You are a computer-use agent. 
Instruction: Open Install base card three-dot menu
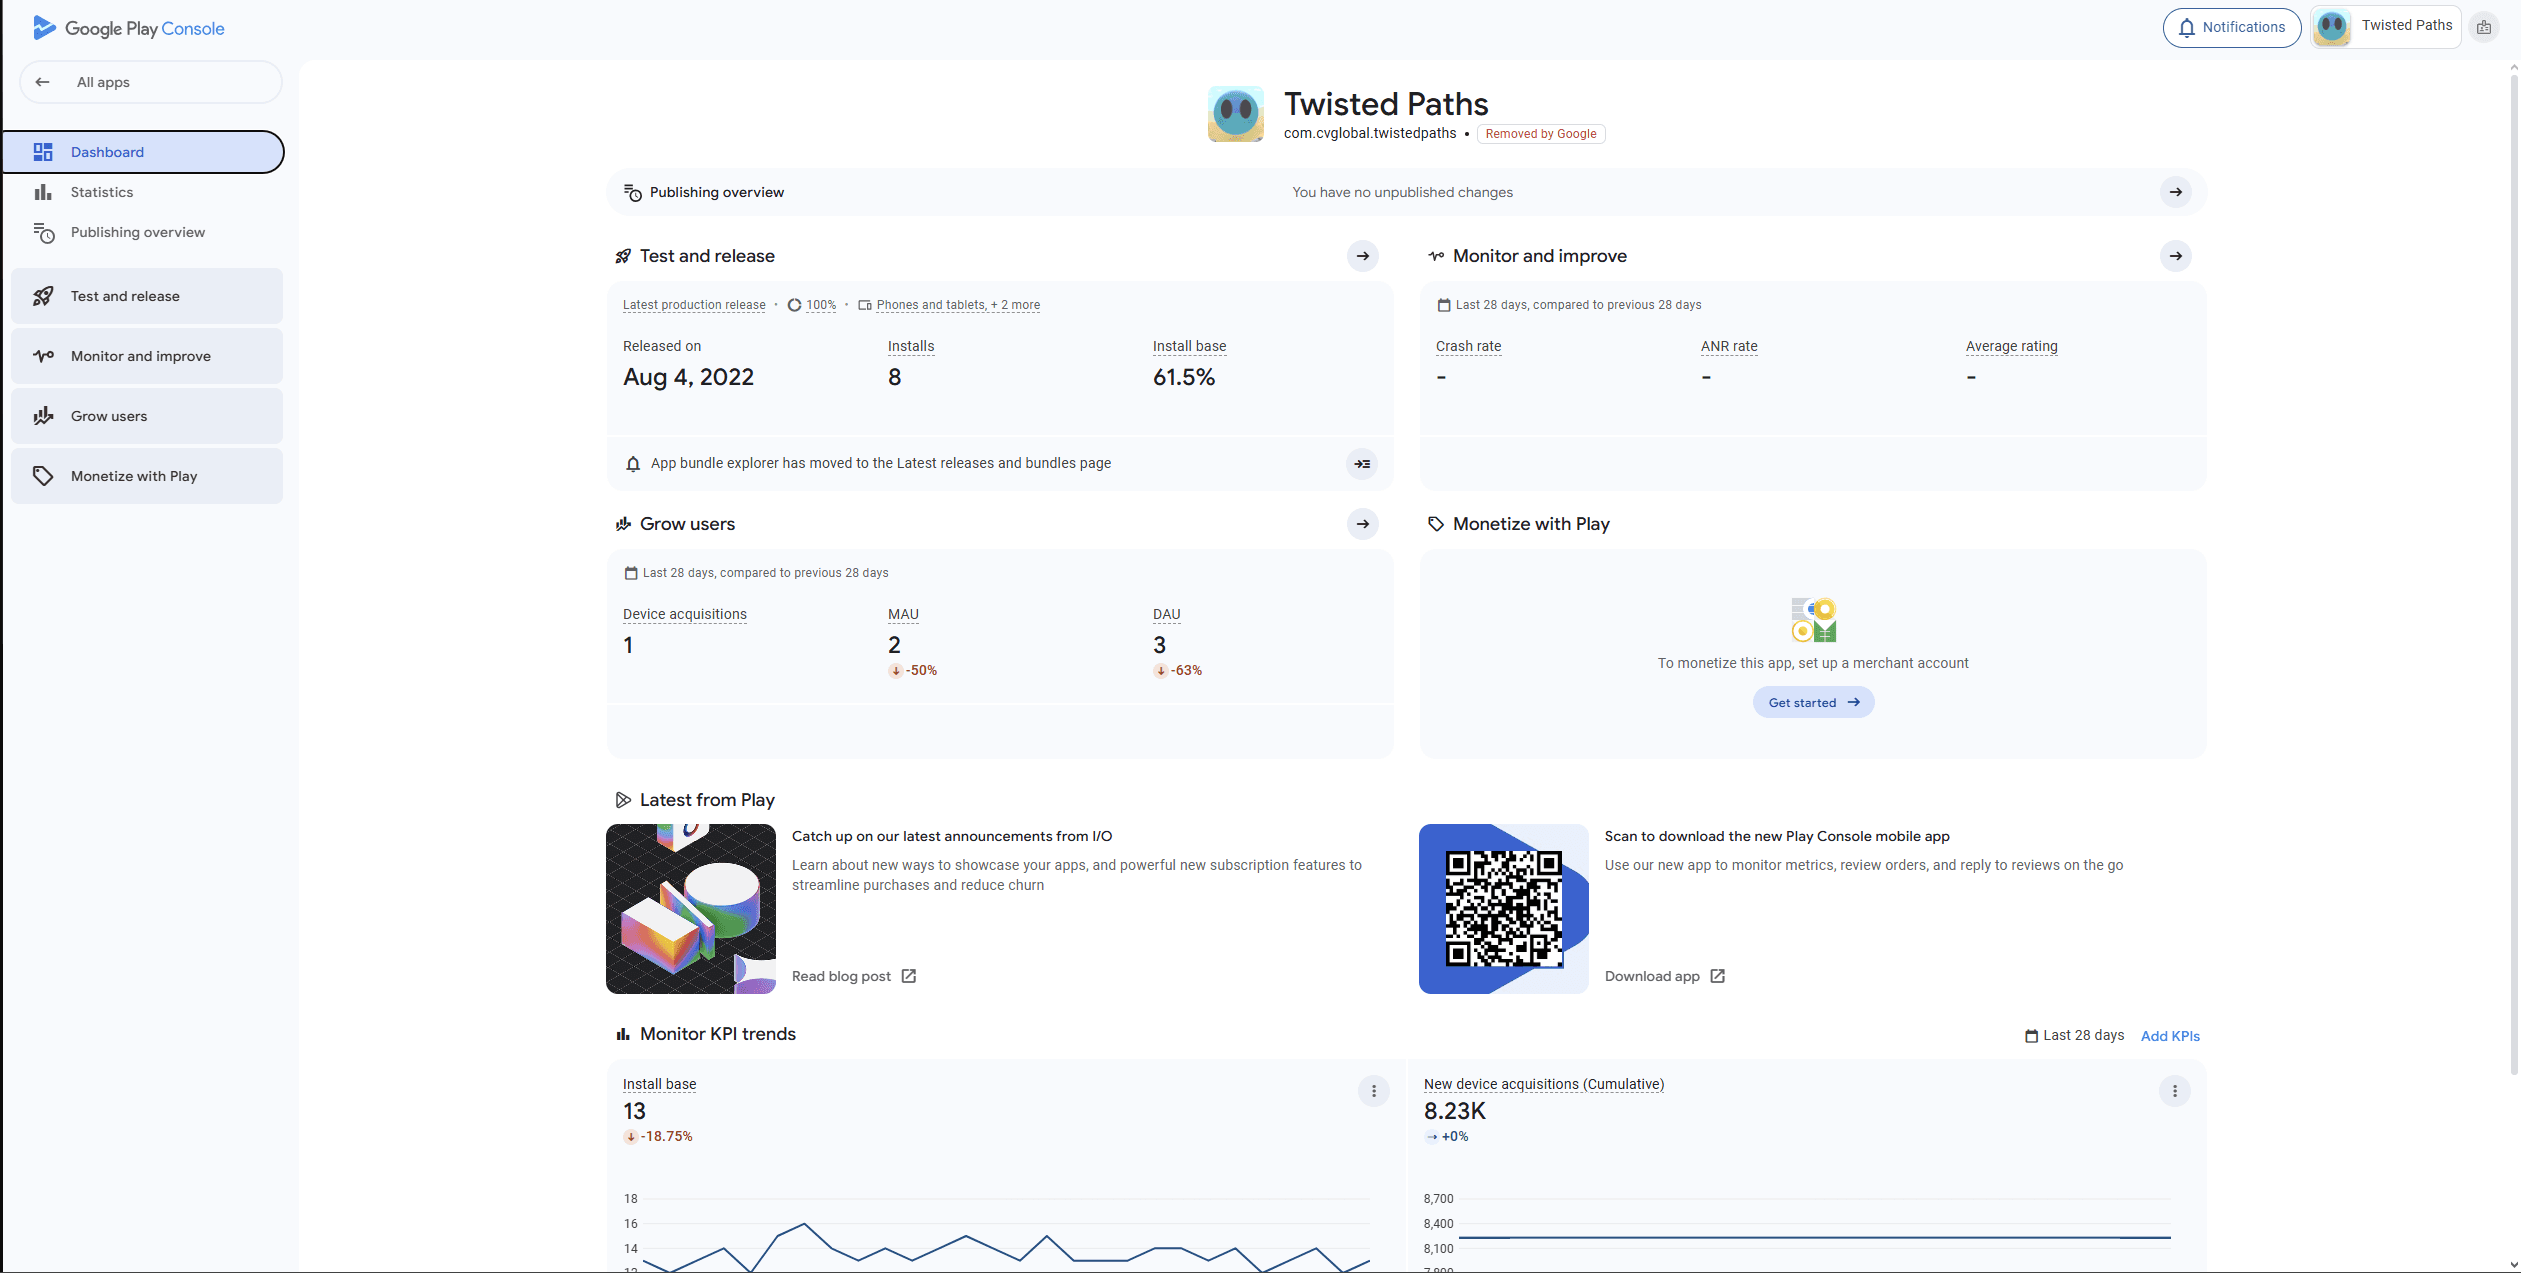1373,1091
